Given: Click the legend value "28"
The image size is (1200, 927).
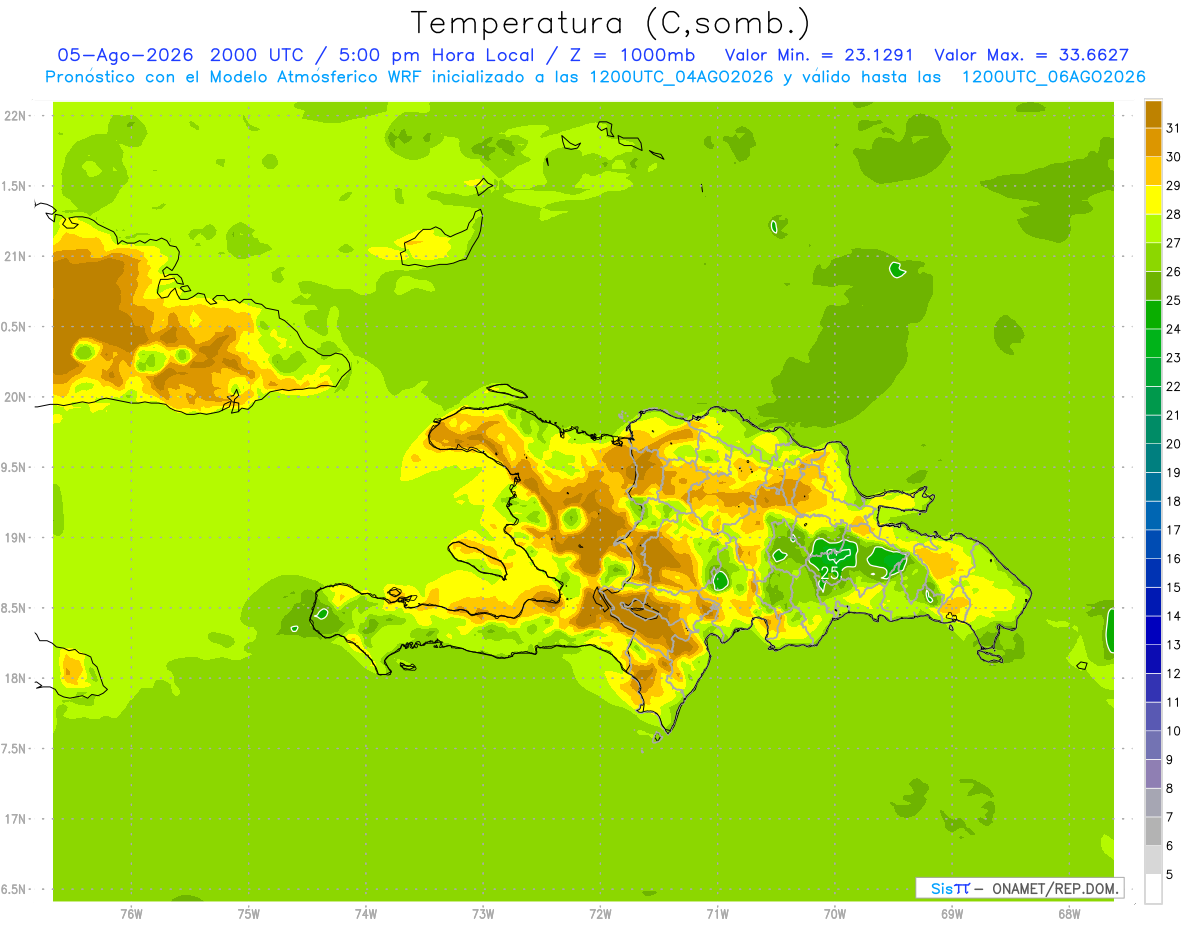Looking at the screenshot, I should coord(1174,214).
